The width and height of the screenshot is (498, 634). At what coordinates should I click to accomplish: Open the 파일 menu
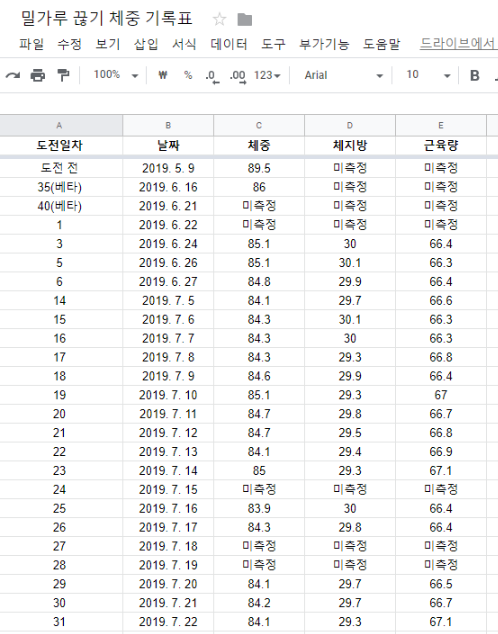click(32, 44)
